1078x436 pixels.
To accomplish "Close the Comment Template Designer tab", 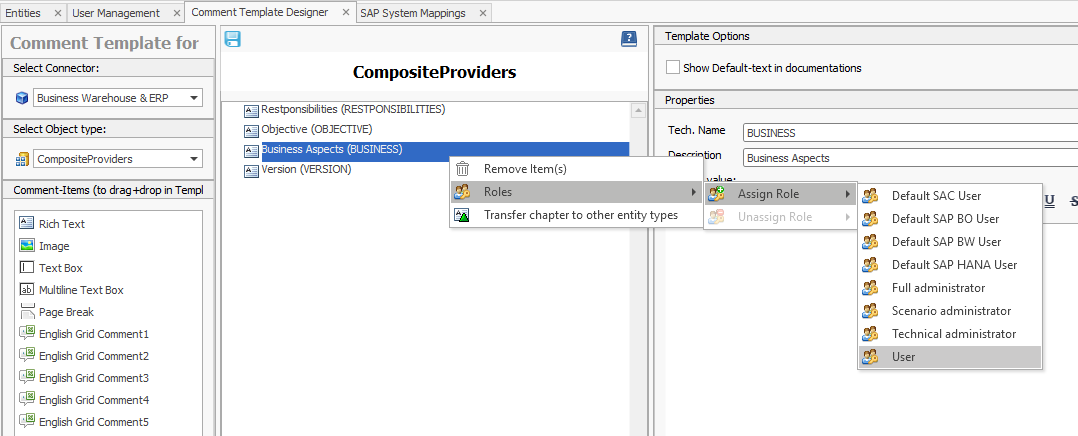I will tap(347, 13).
